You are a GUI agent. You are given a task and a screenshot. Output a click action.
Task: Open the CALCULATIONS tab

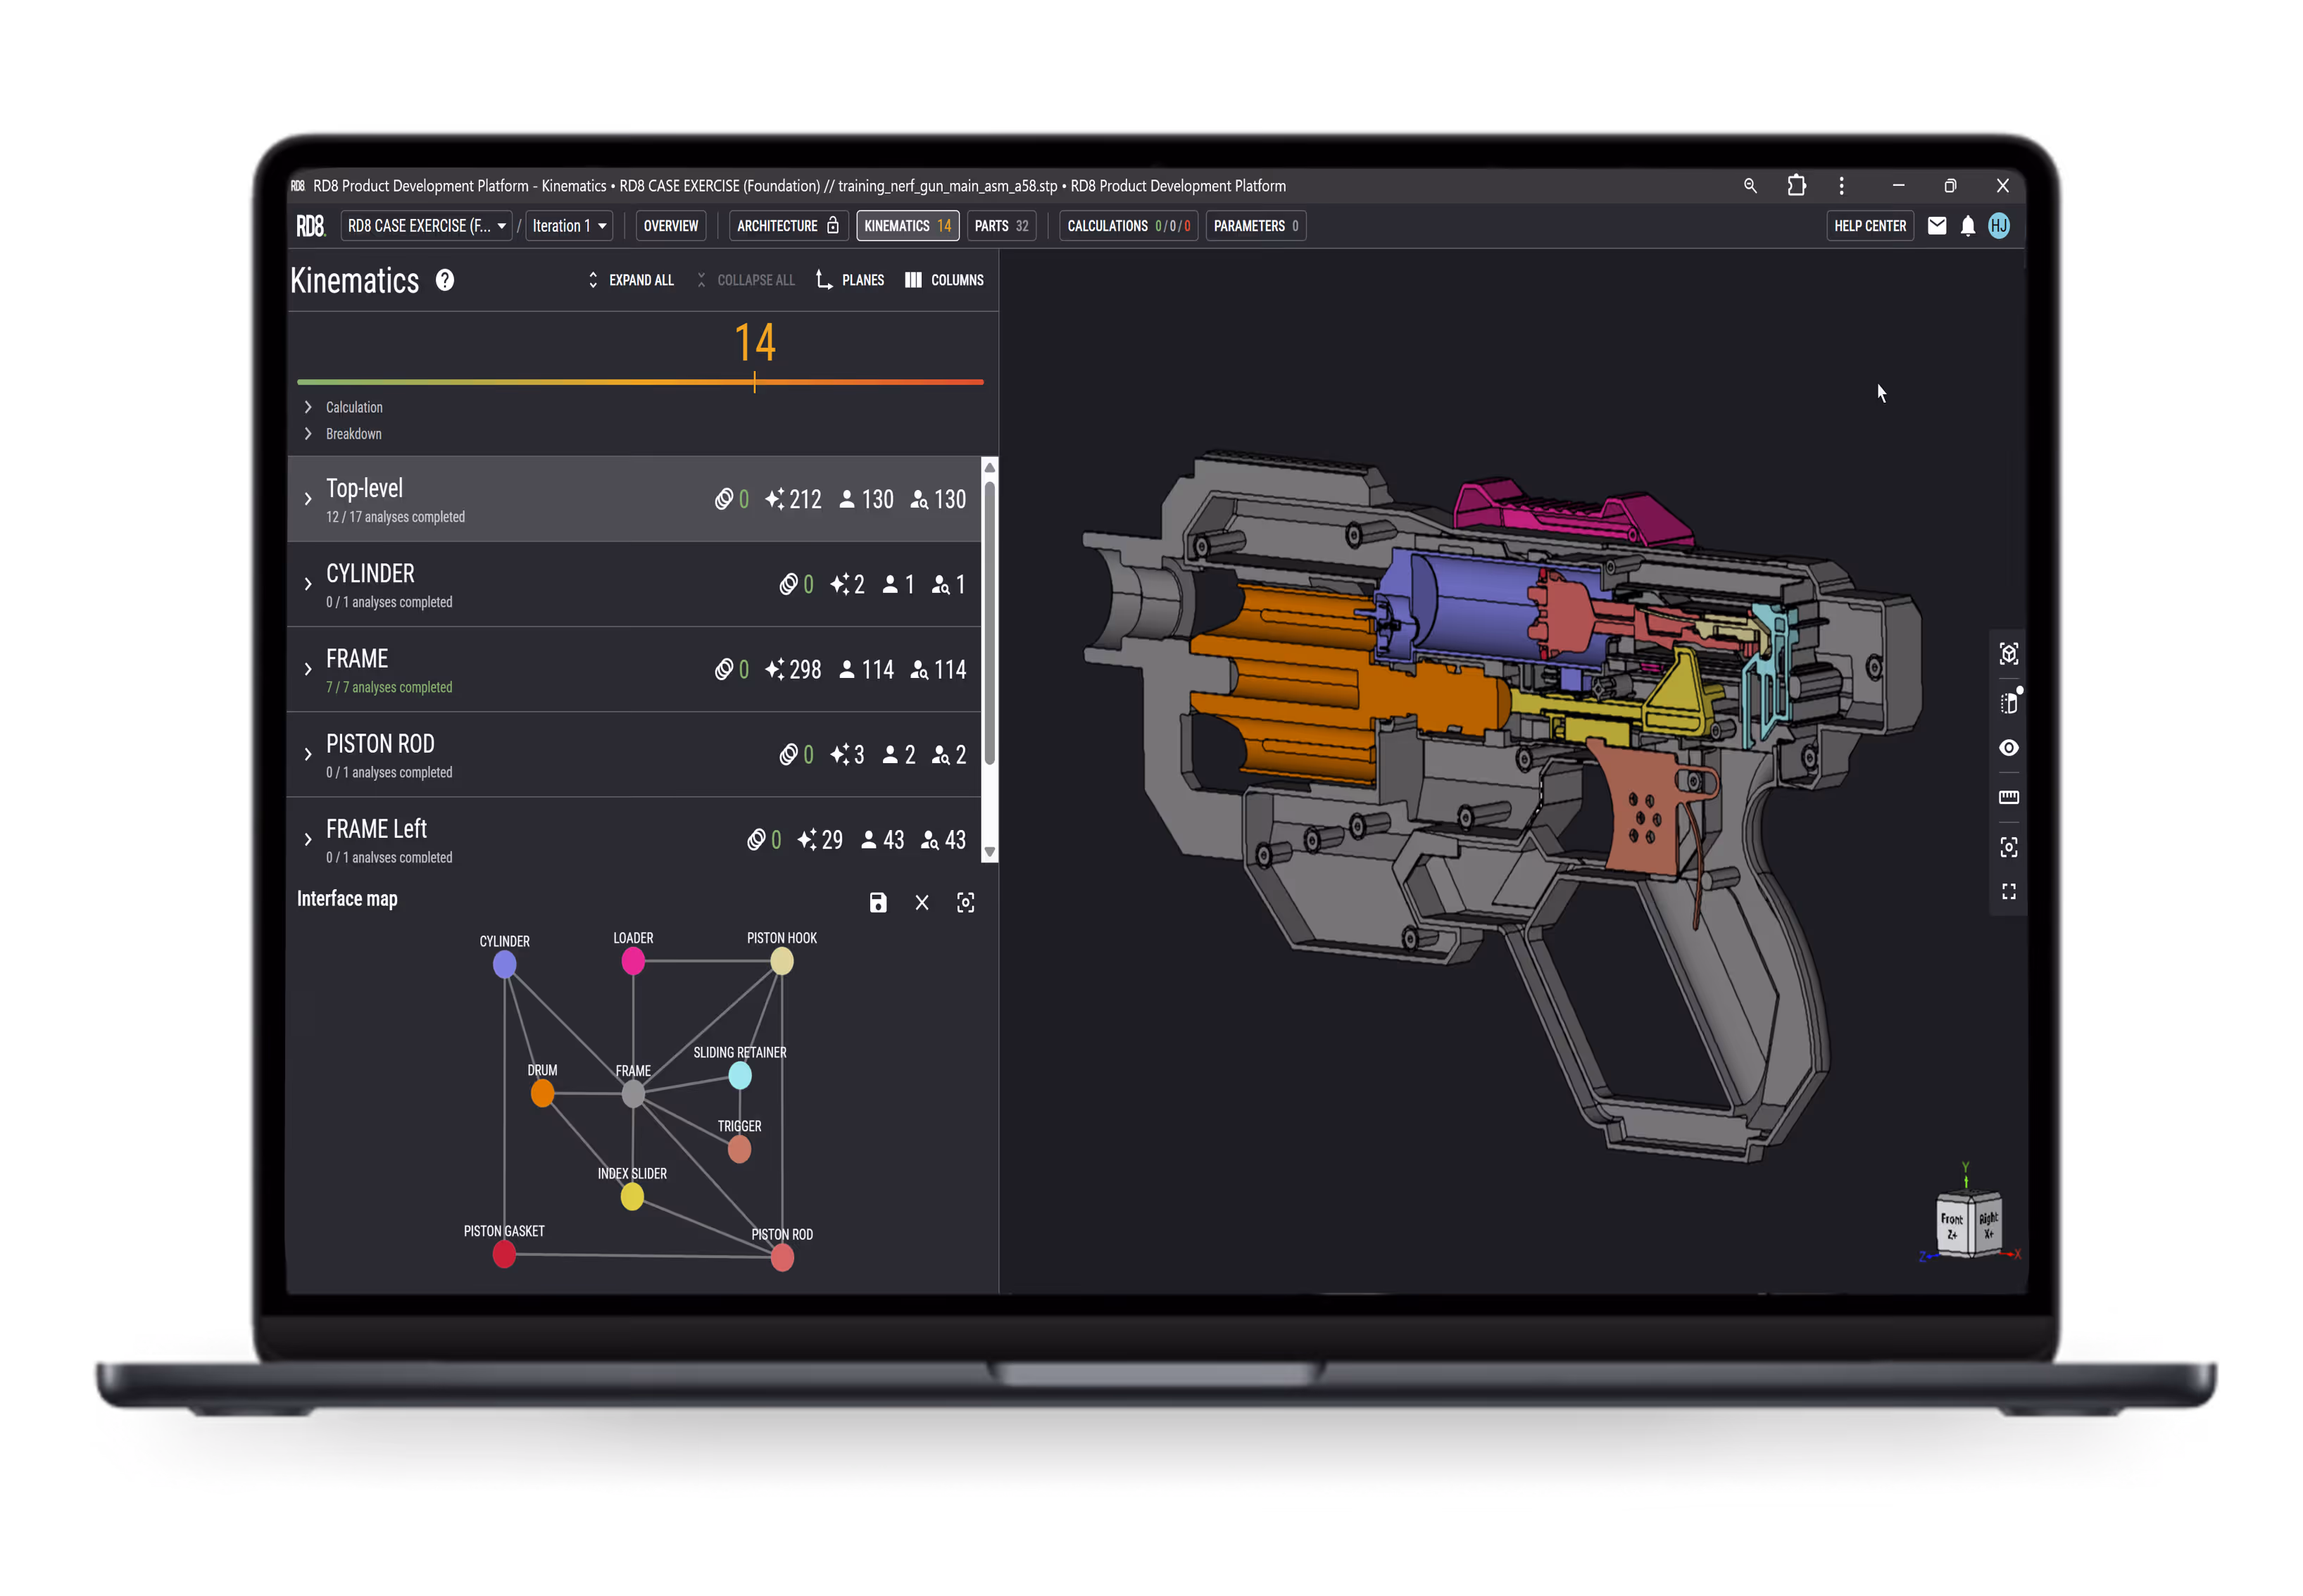pos(1127,225)
